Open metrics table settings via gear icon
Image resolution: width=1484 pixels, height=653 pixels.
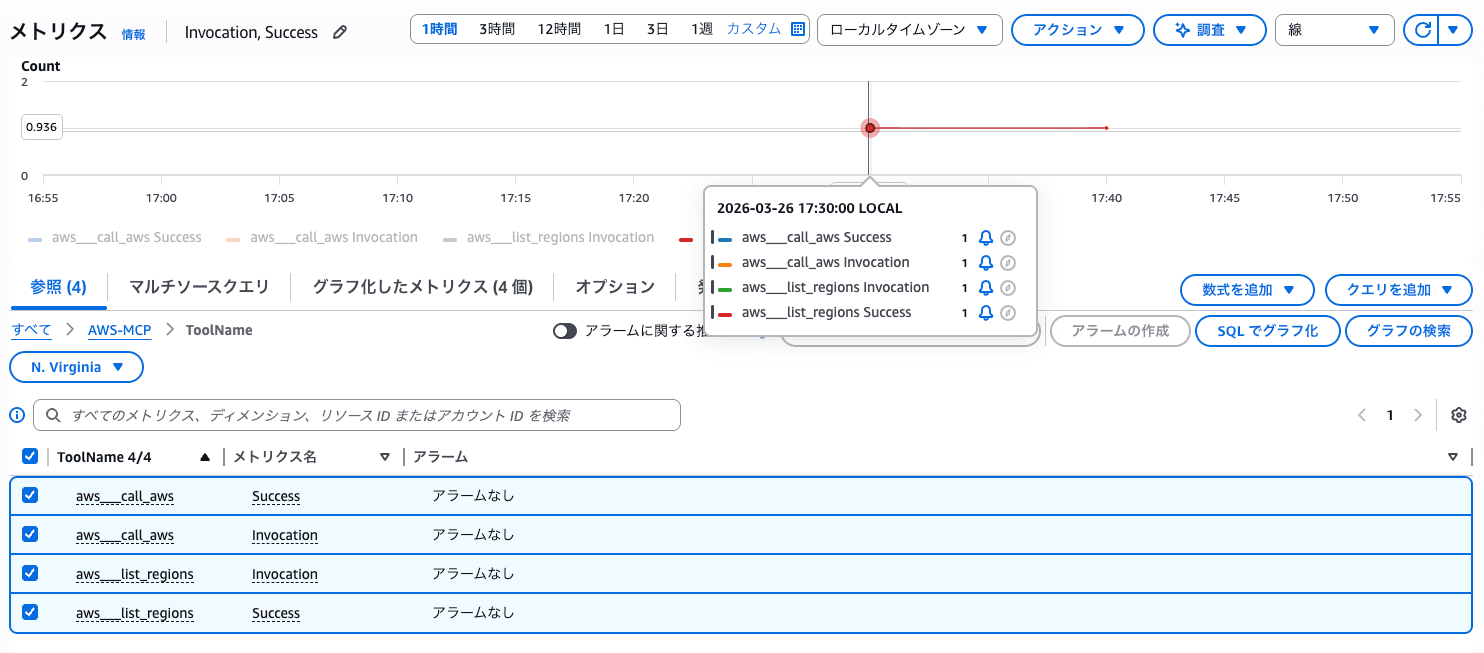pyautogui.click(x=1459, y=414)
